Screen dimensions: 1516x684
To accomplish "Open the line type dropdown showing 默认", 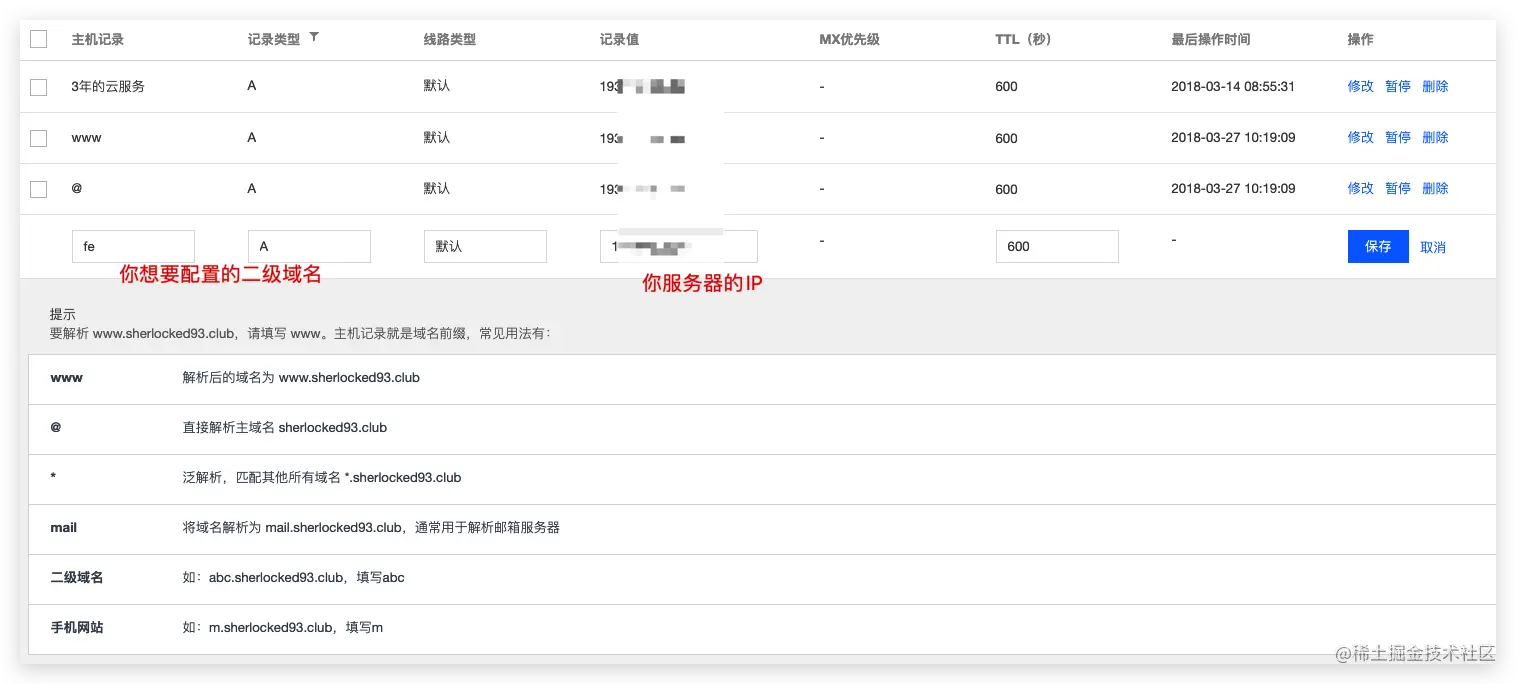I will [x=485, y=246].
